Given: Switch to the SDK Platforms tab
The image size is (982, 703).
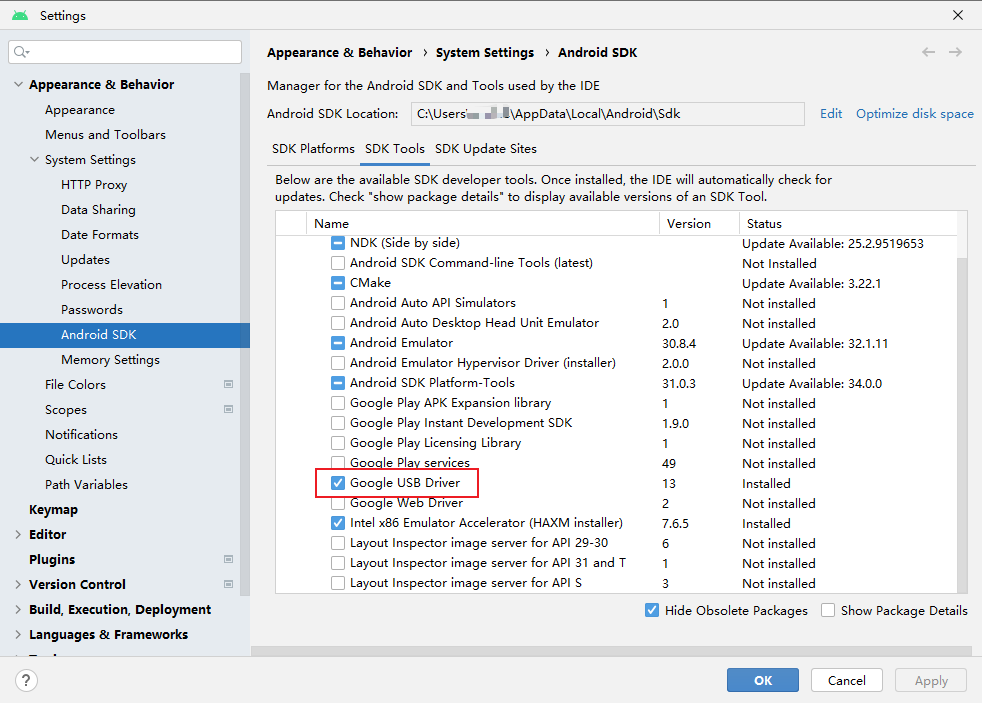Looking at the screenshot, I should pyautogui.click(x=313, y=149).
